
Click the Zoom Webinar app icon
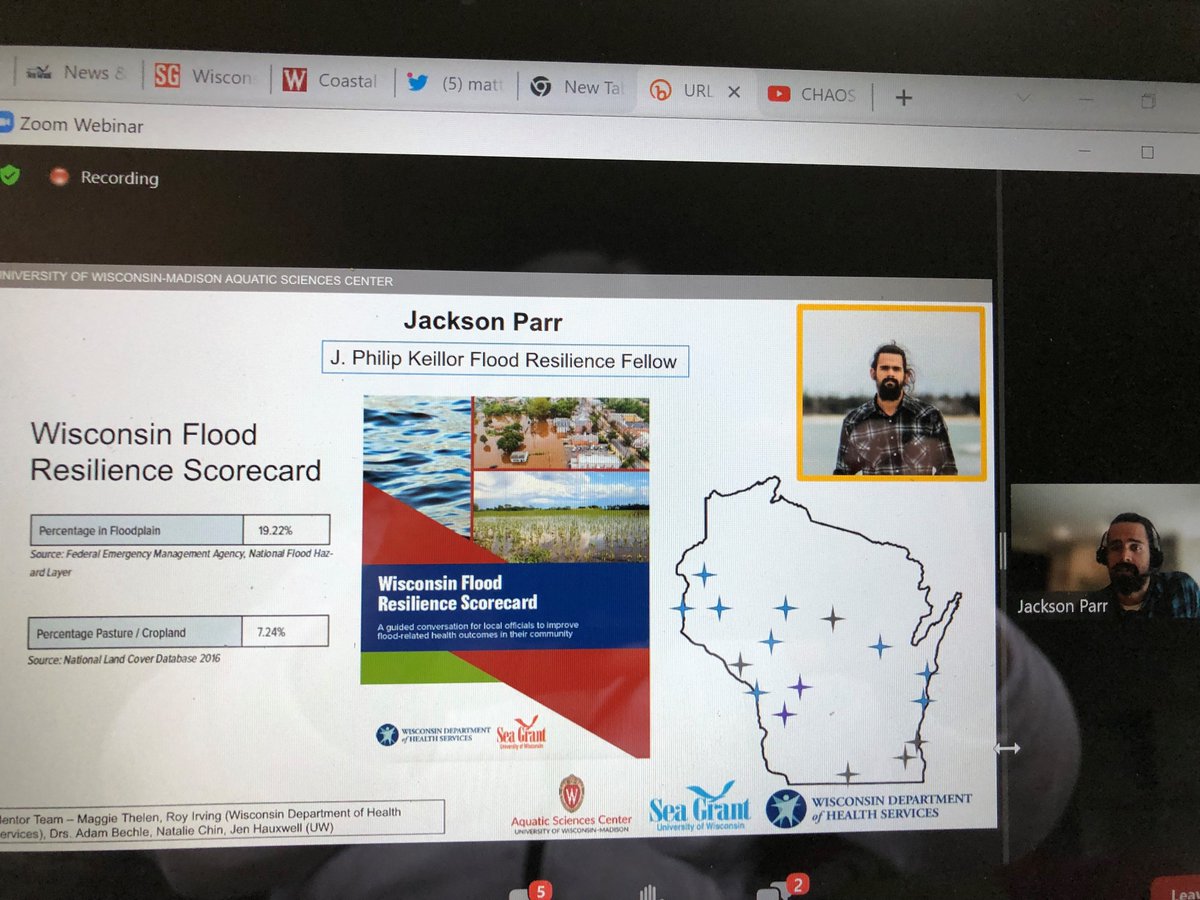point(4,121)
